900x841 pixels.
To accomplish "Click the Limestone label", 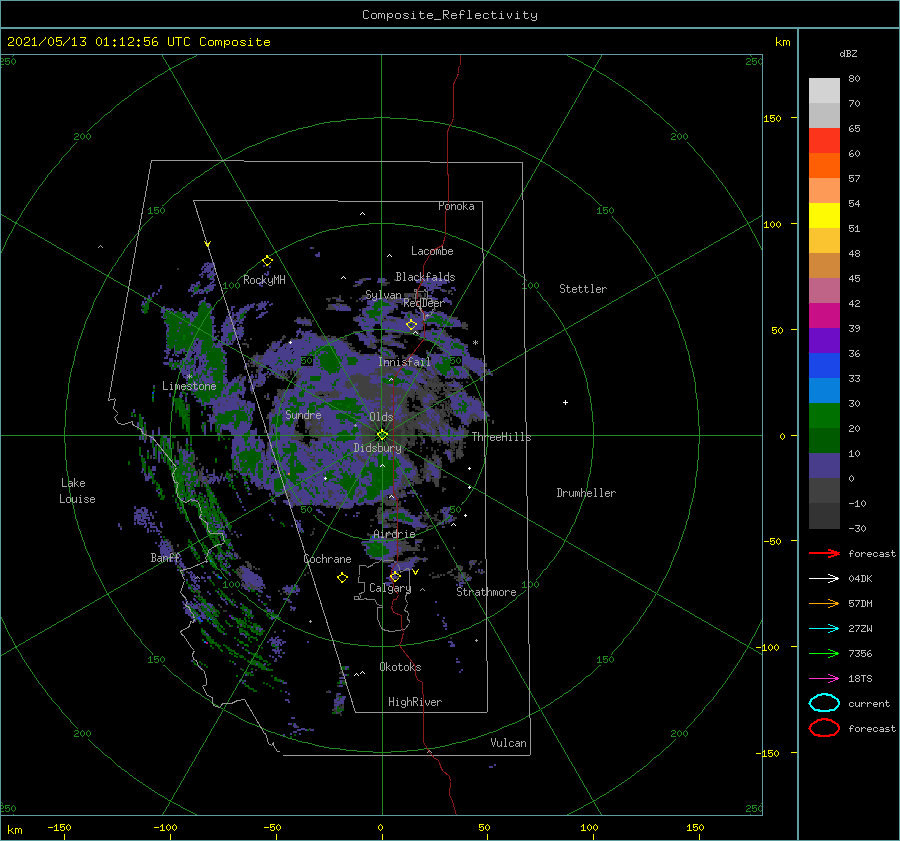I will tap(189, 386).
